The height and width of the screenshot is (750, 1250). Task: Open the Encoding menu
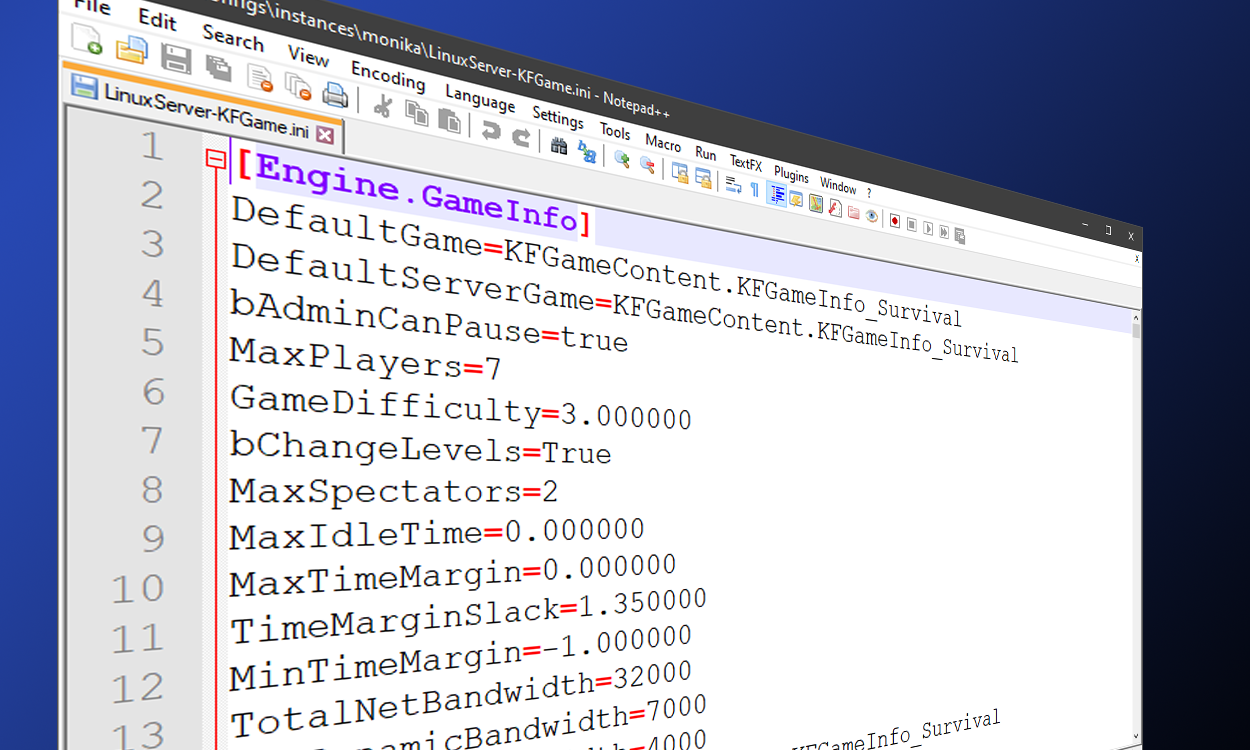coord(388,77)
